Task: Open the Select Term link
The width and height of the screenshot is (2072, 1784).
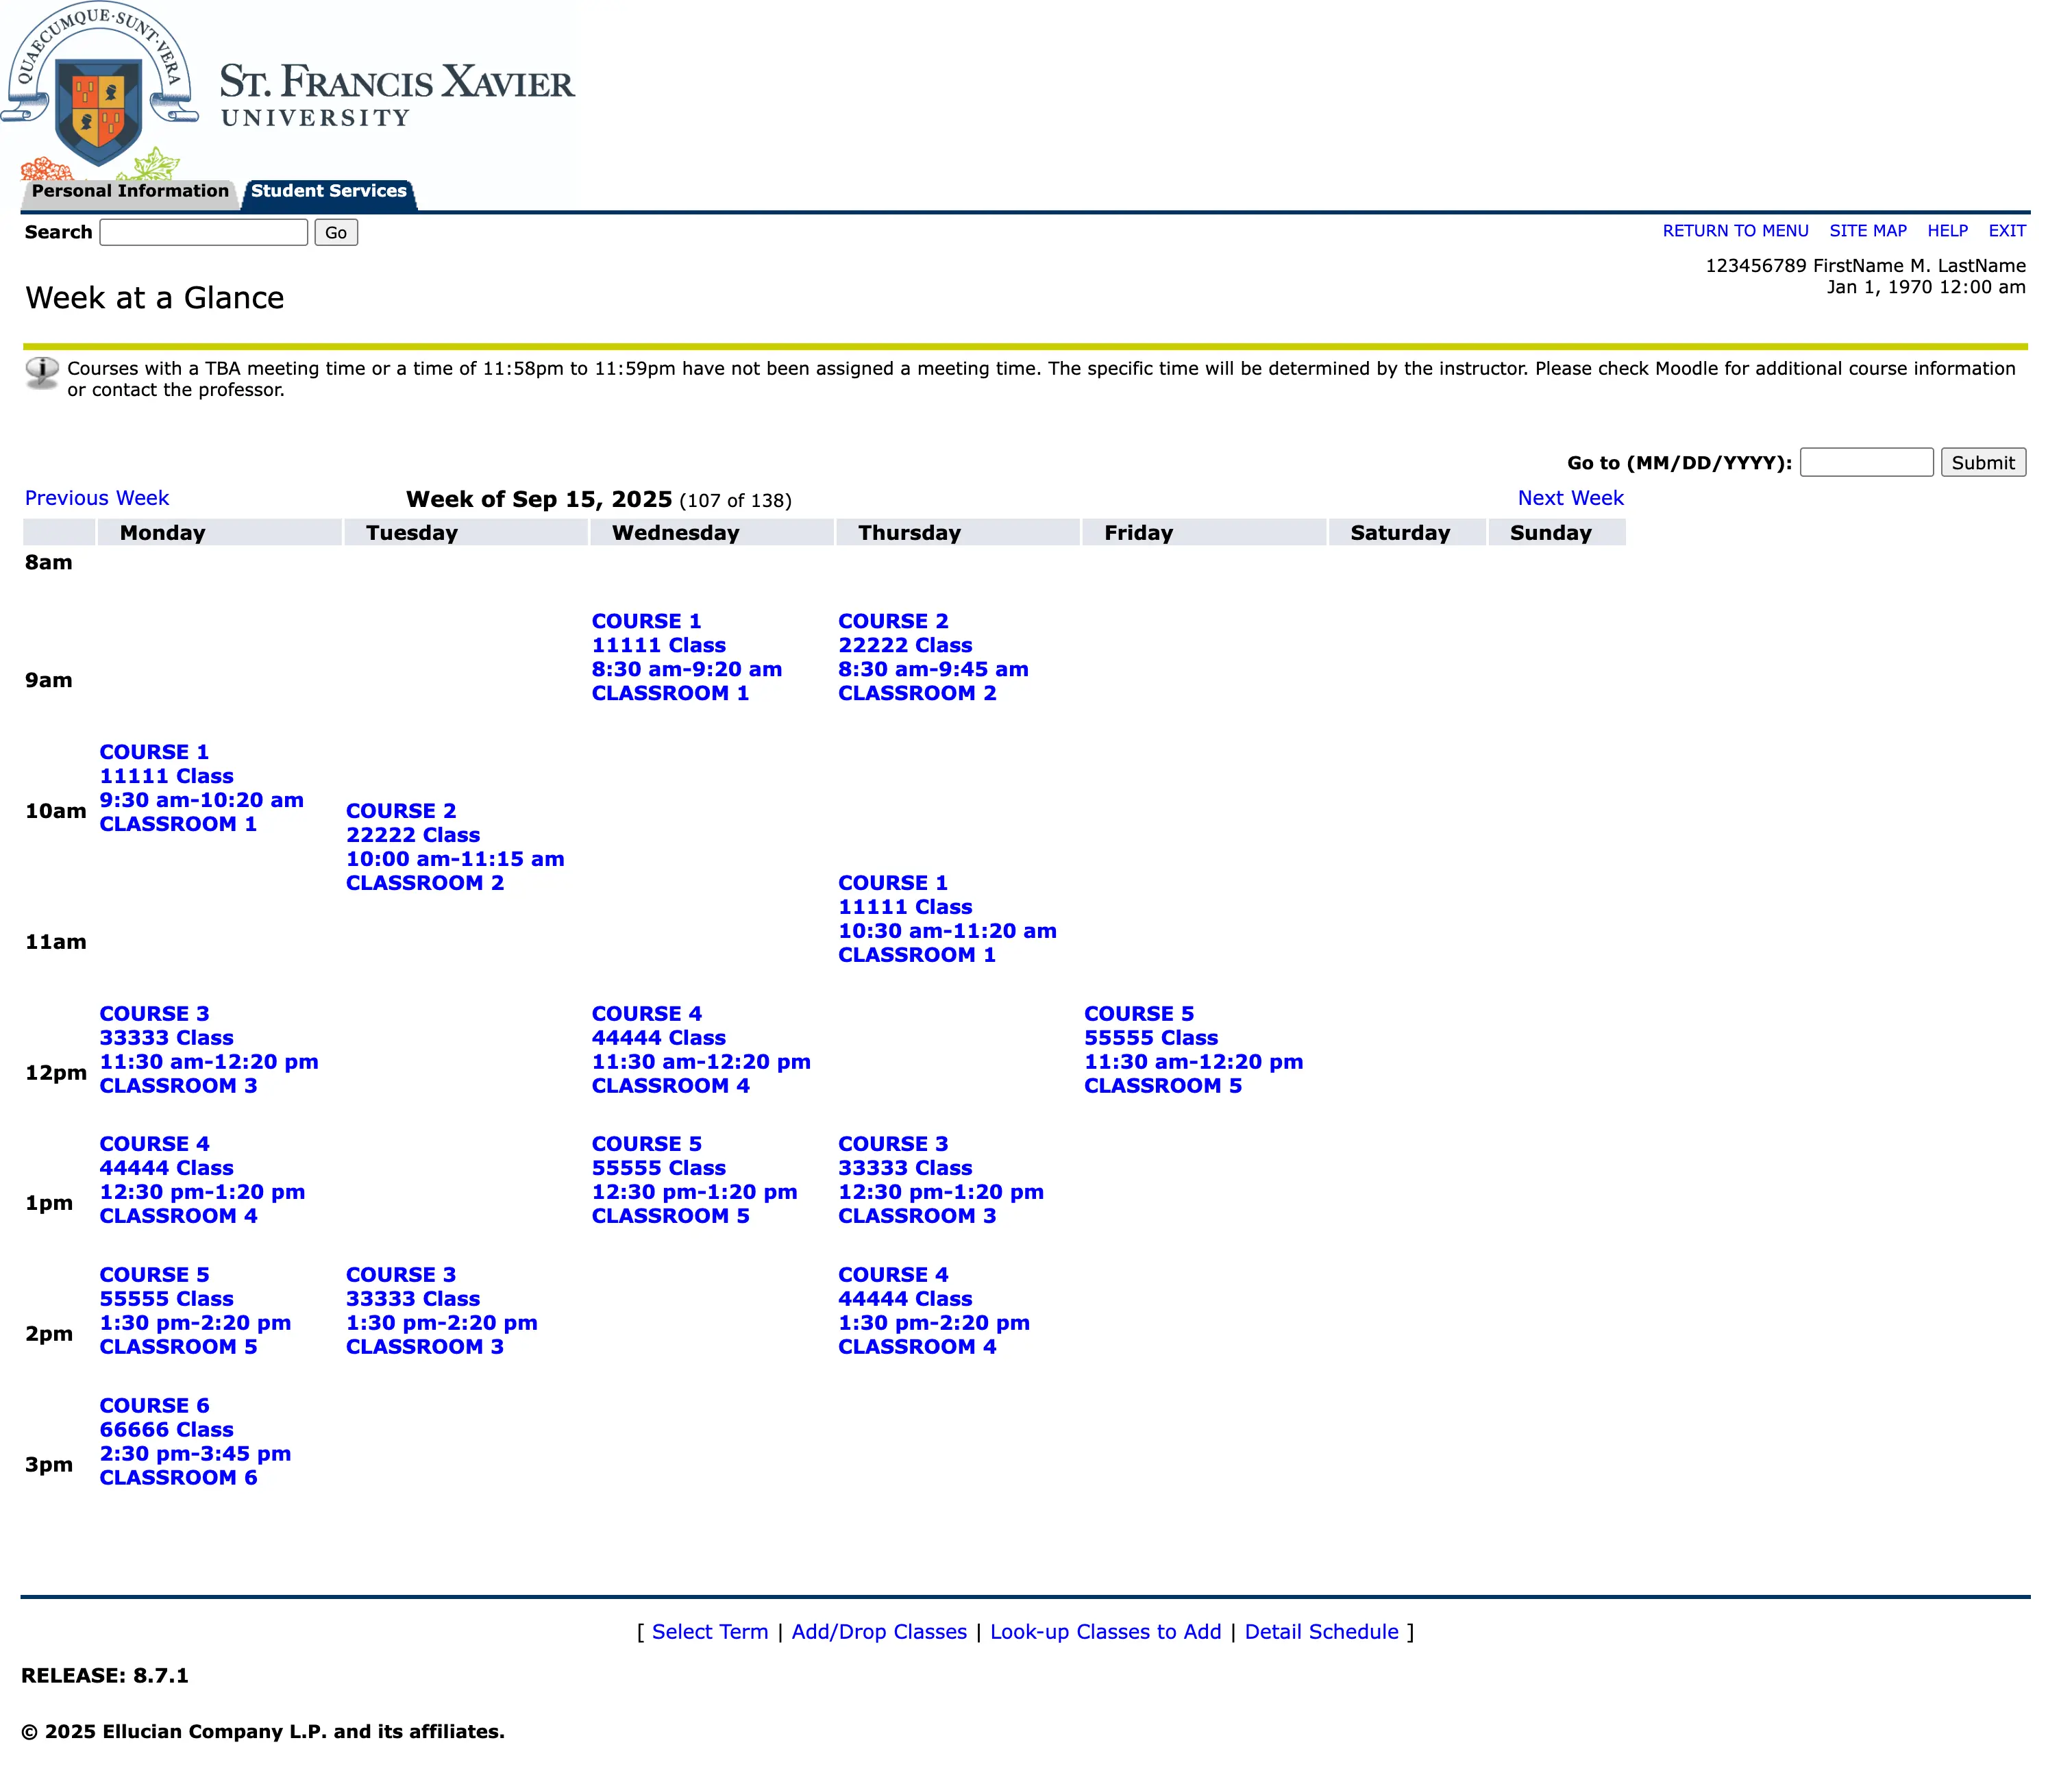Action: click(710, 1632)
